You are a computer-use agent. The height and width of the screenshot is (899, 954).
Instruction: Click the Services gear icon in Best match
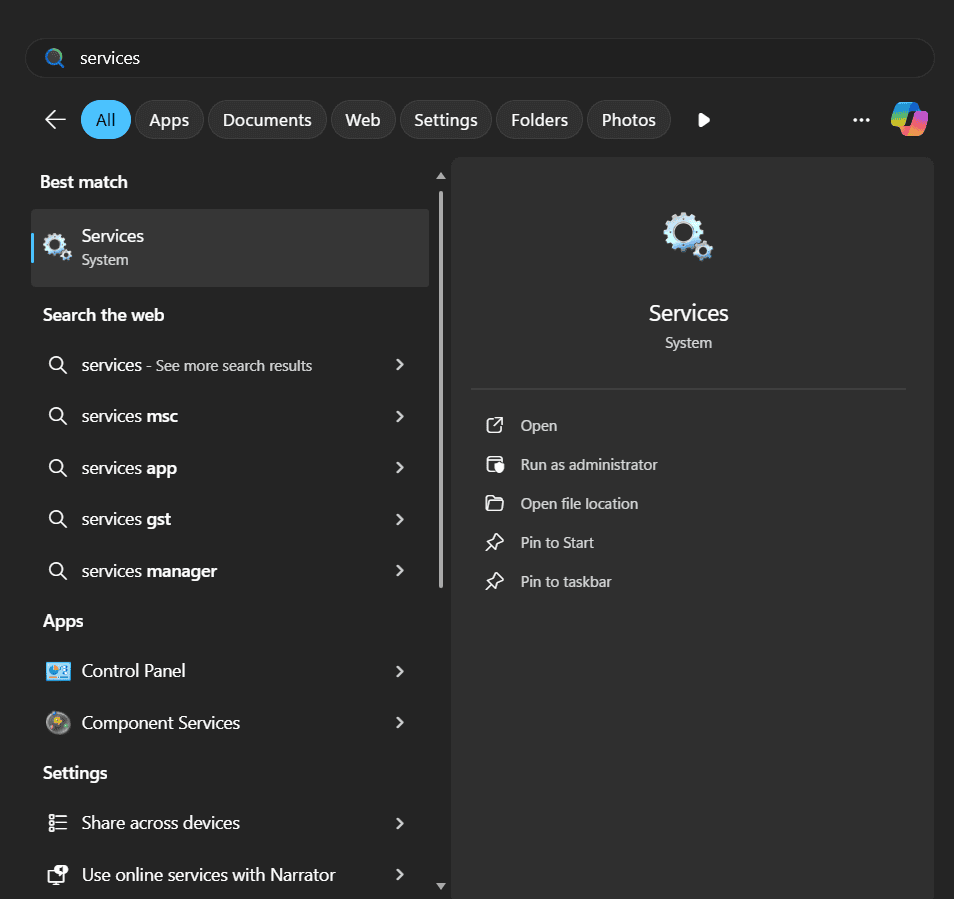click(57, 247)
